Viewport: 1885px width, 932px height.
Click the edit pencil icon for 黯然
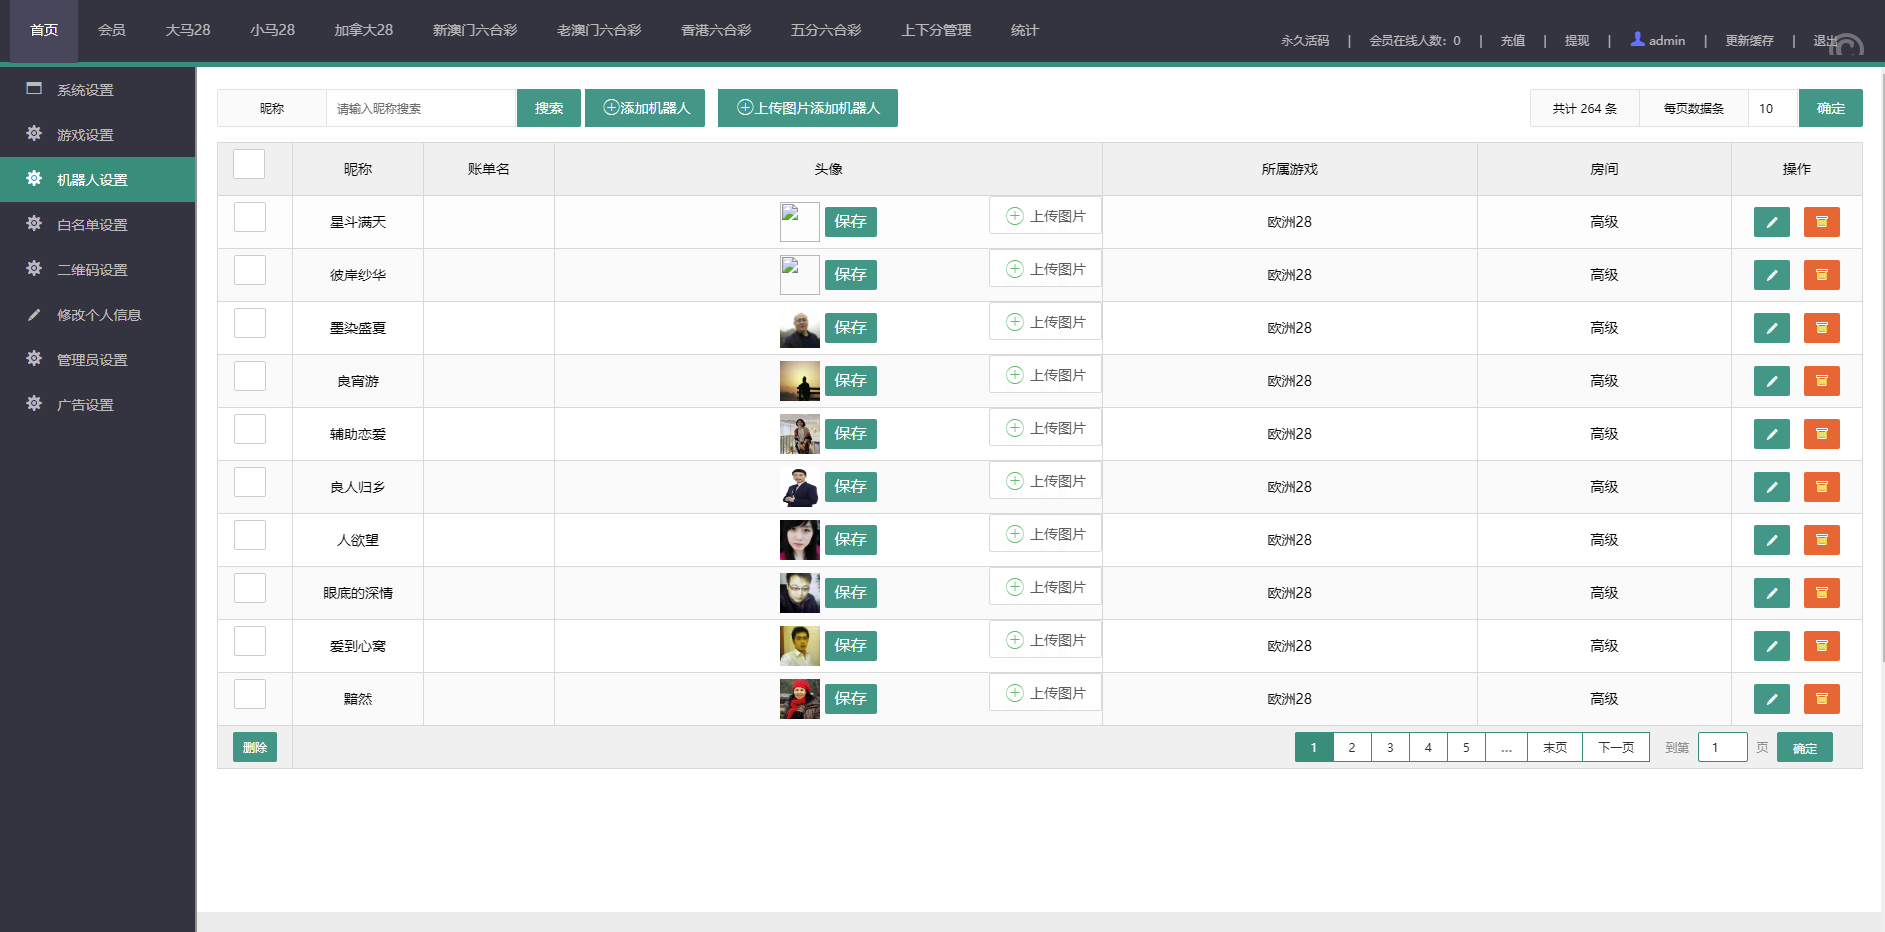(x=1771, y=699)
